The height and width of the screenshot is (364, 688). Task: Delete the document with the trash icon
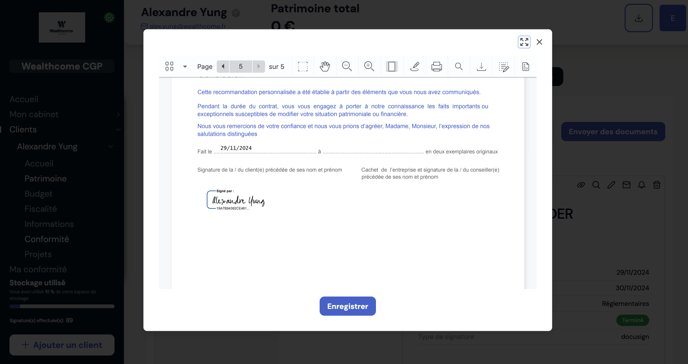(656, 185)
